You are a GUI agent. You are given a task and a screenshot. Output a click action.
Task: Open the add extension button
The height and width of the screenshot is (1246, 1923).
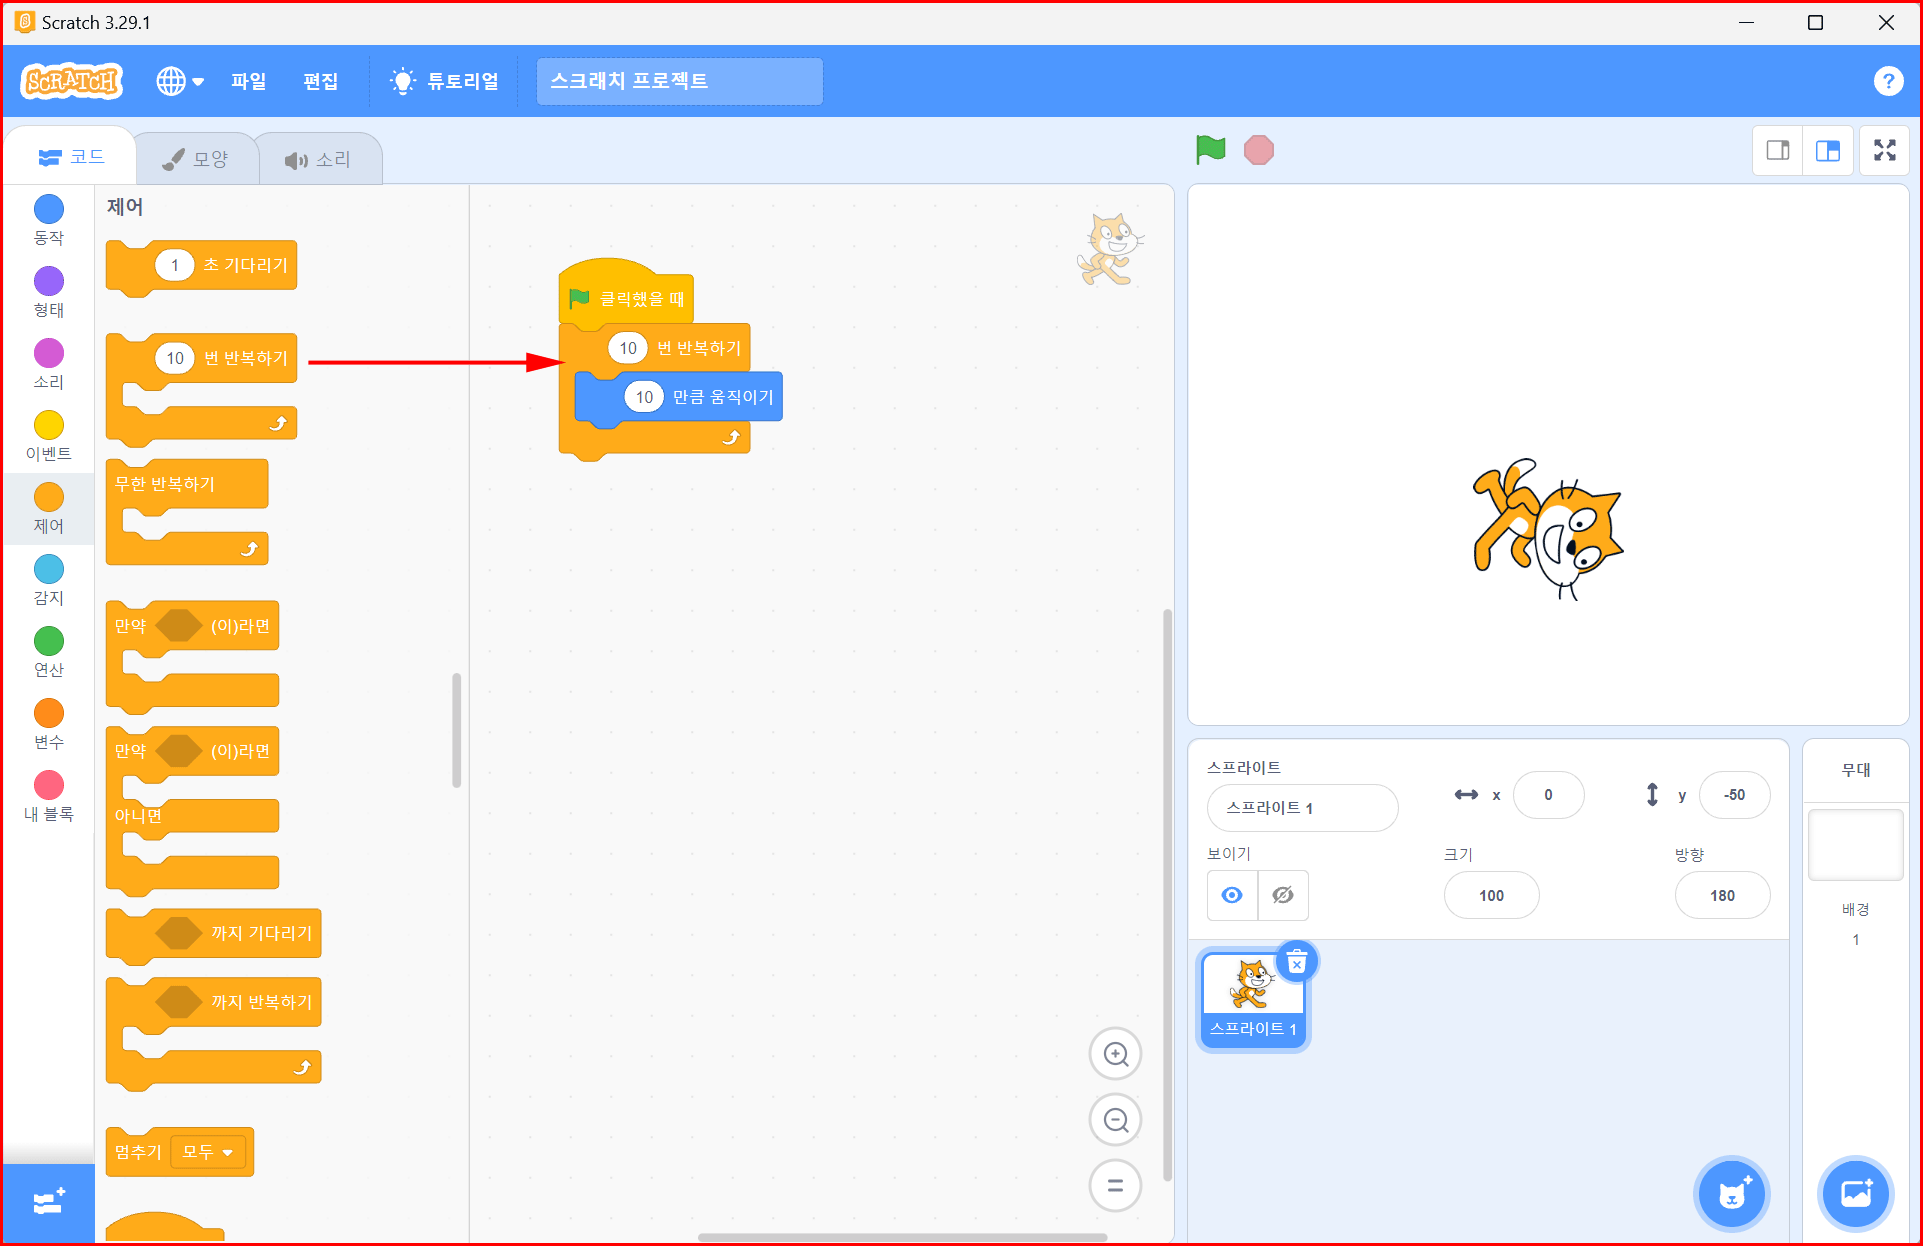pyautogui.click(x=48, y=1202)
